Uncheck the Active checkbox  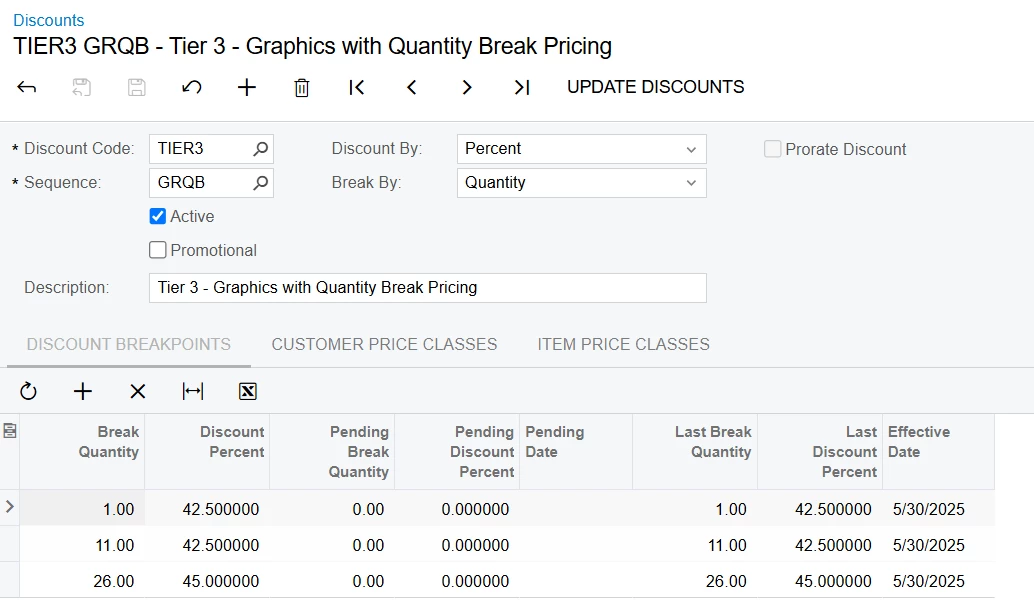point(158,216)
